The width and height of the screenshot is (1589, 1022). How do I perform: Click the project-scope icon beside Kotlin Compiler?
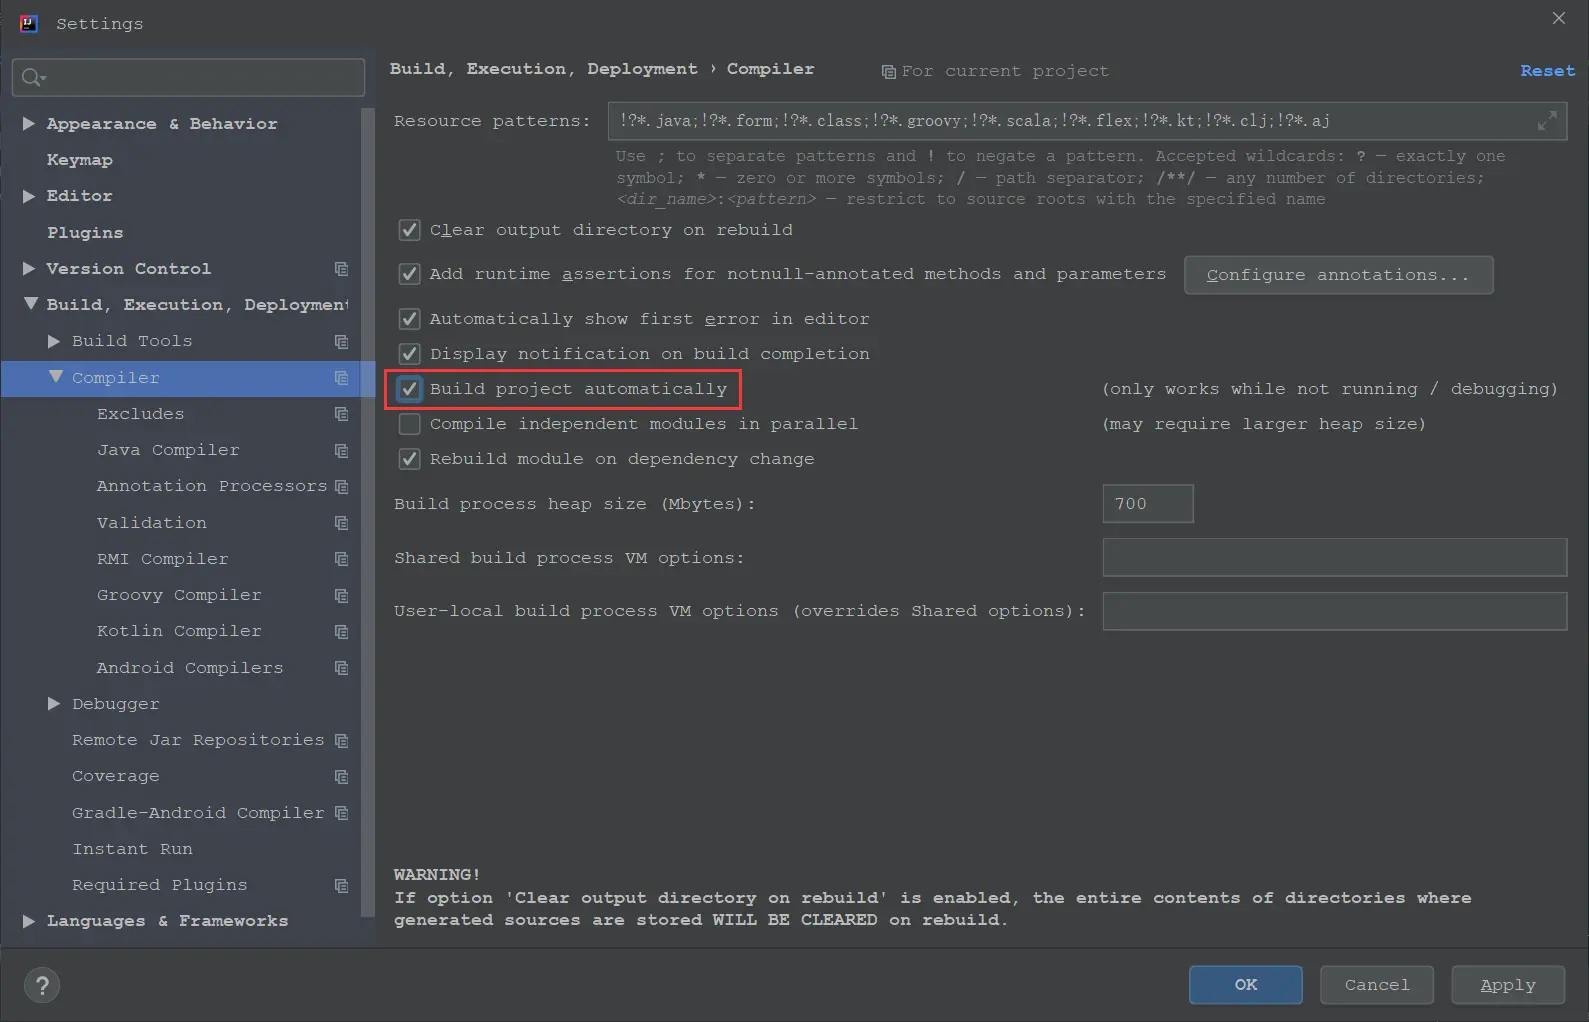click(x=341, y=631)
